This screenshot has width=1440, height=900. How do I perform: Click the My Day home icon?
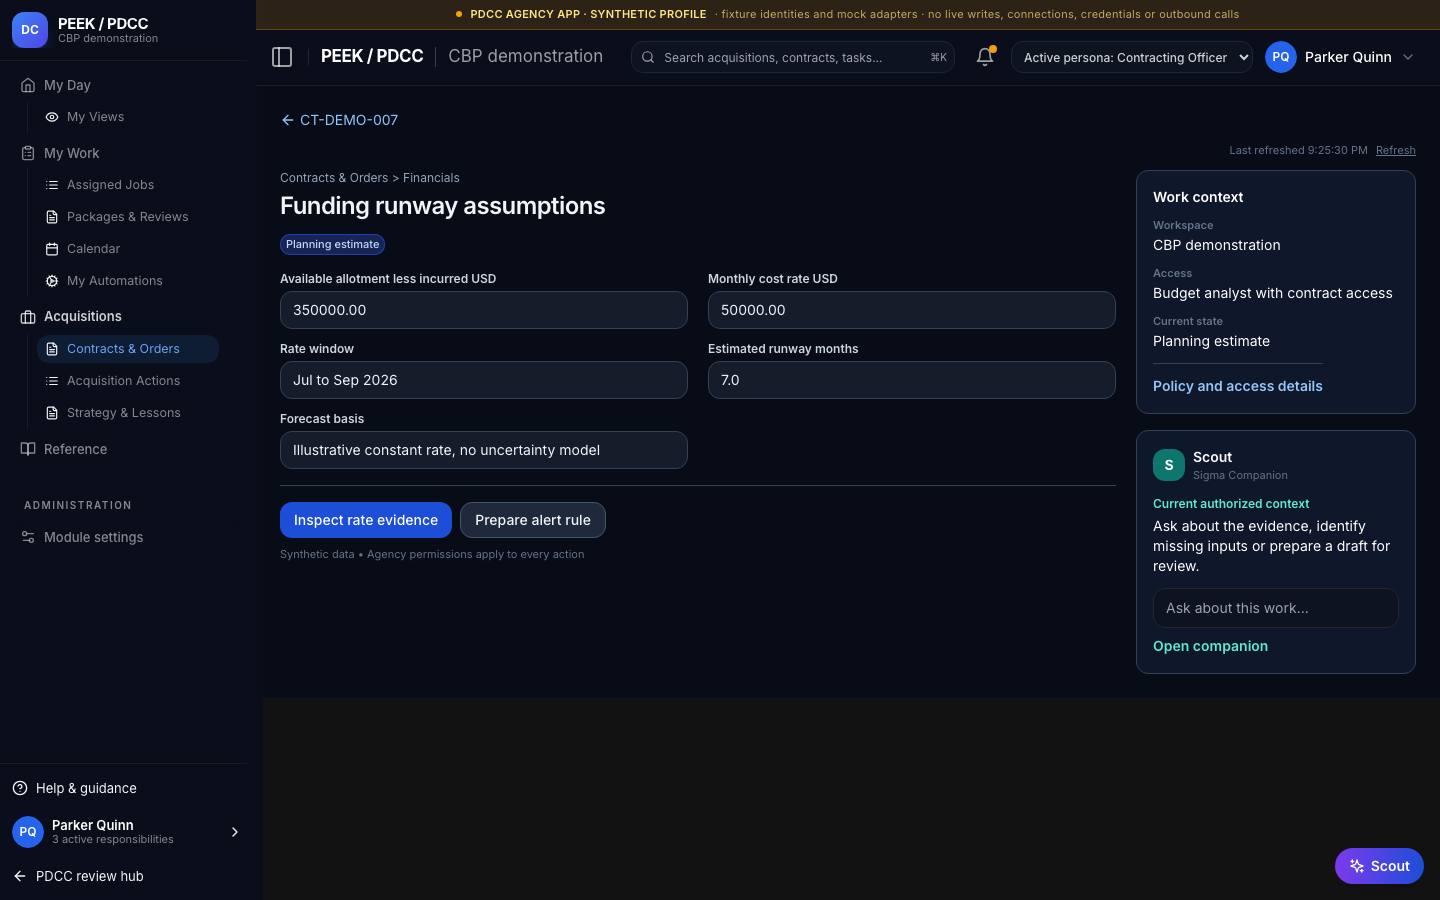tap(28, 85)
